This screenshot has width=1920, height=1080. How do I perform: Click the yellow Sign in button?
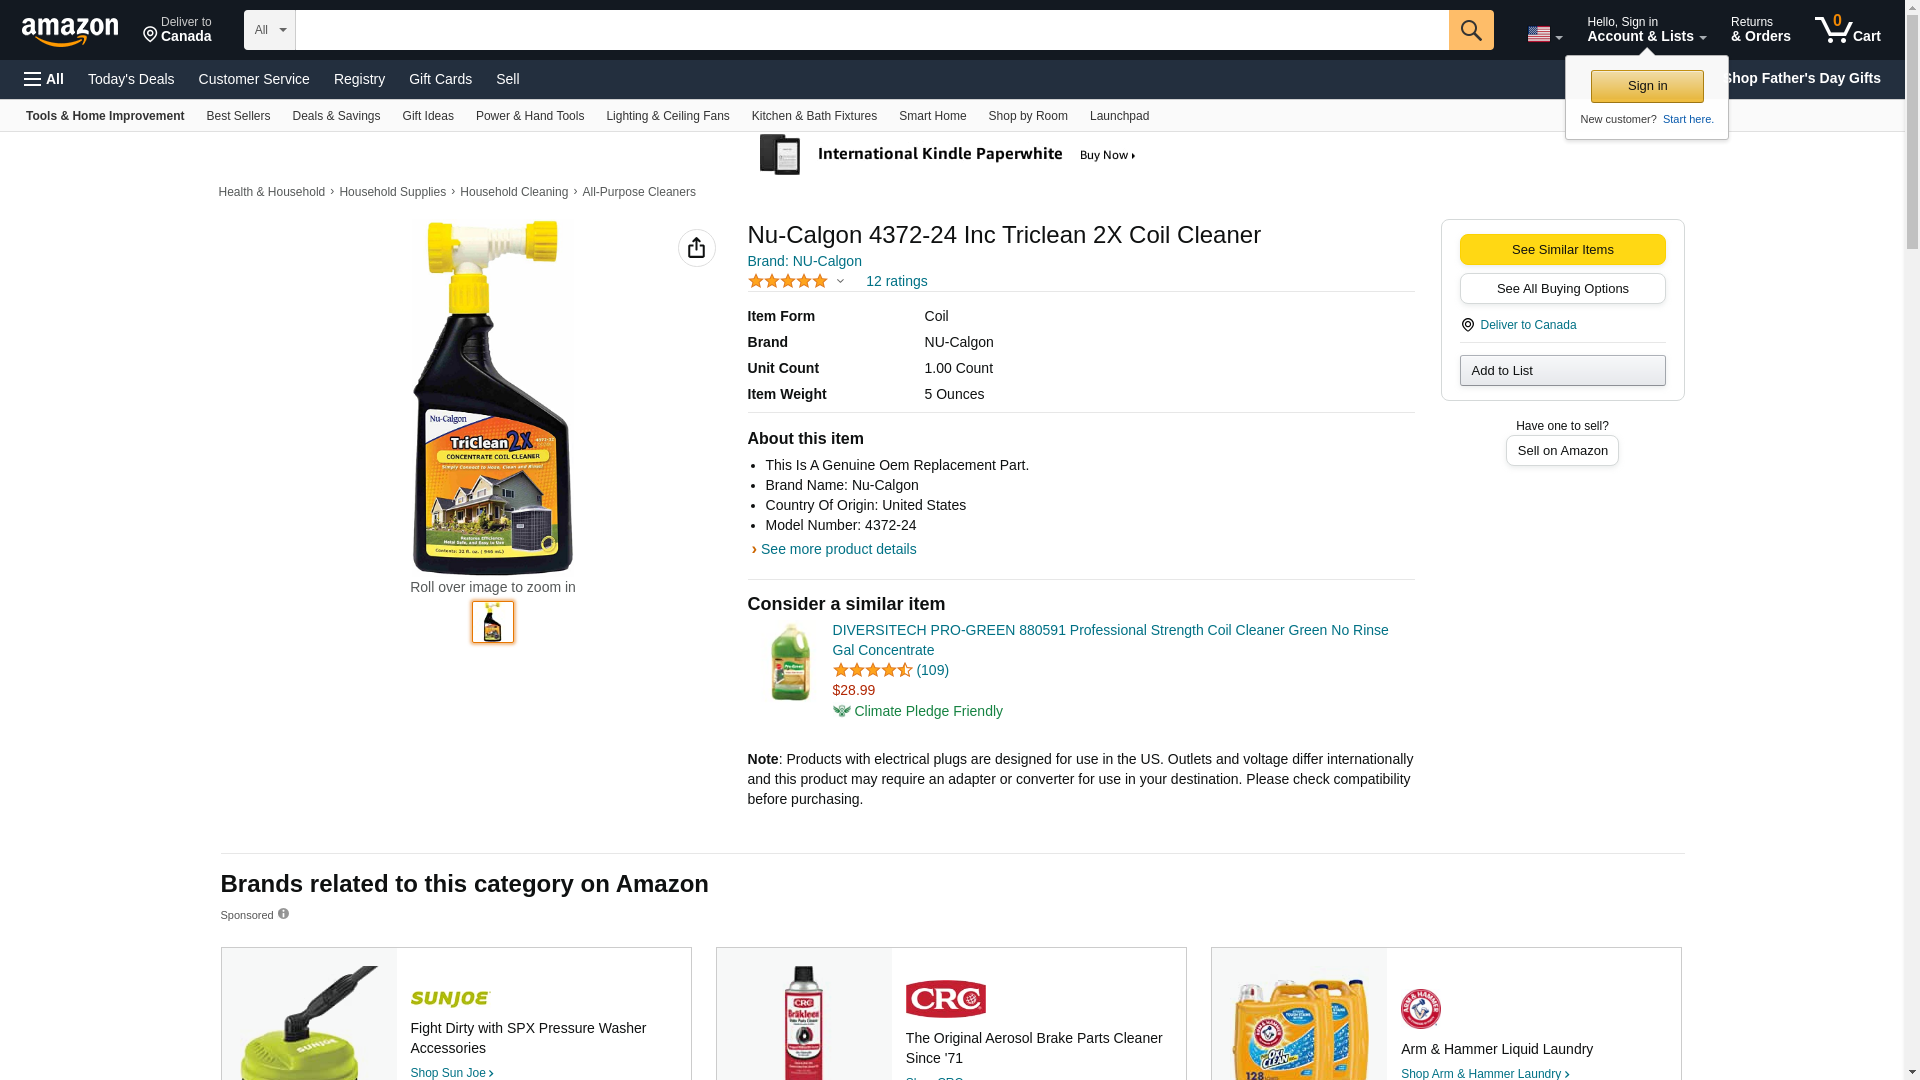[x=1646, y=86]
